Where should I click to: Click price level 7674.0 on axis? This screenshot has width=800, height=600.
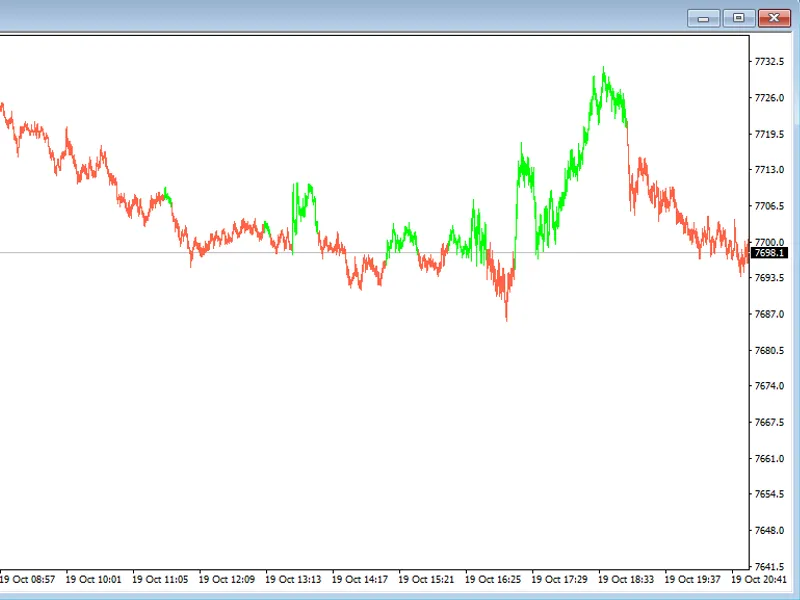pyautogui.click(x=769, y=386)
